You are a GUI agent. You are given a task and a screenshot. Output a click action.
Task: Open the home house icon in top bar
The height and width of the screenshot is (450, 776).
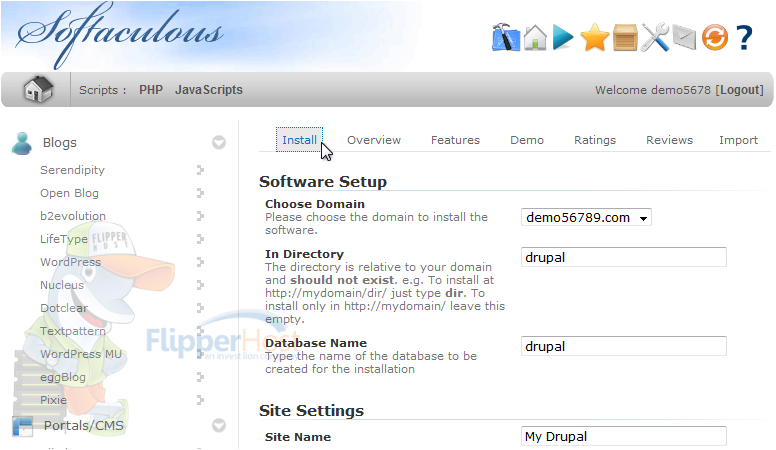(535, 37)
